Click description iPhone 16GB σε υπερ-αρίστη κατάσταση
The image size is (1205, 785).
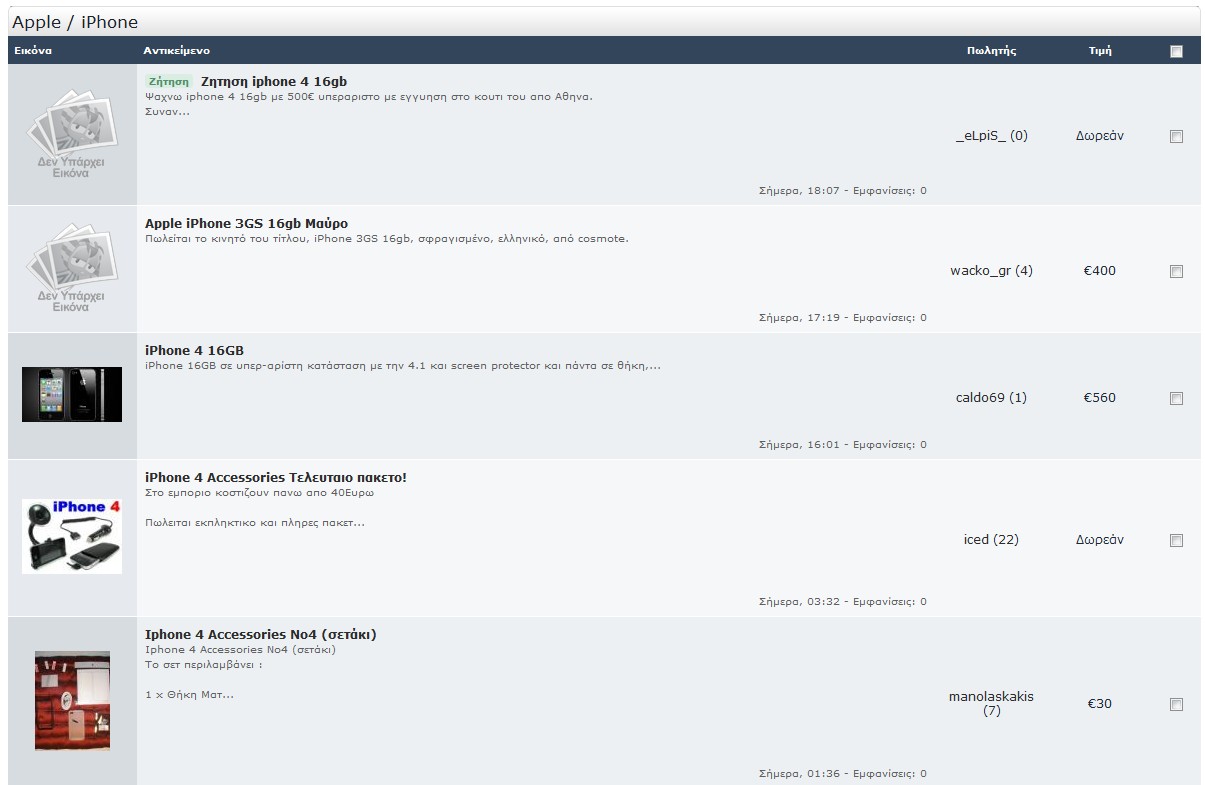[403, 366]
